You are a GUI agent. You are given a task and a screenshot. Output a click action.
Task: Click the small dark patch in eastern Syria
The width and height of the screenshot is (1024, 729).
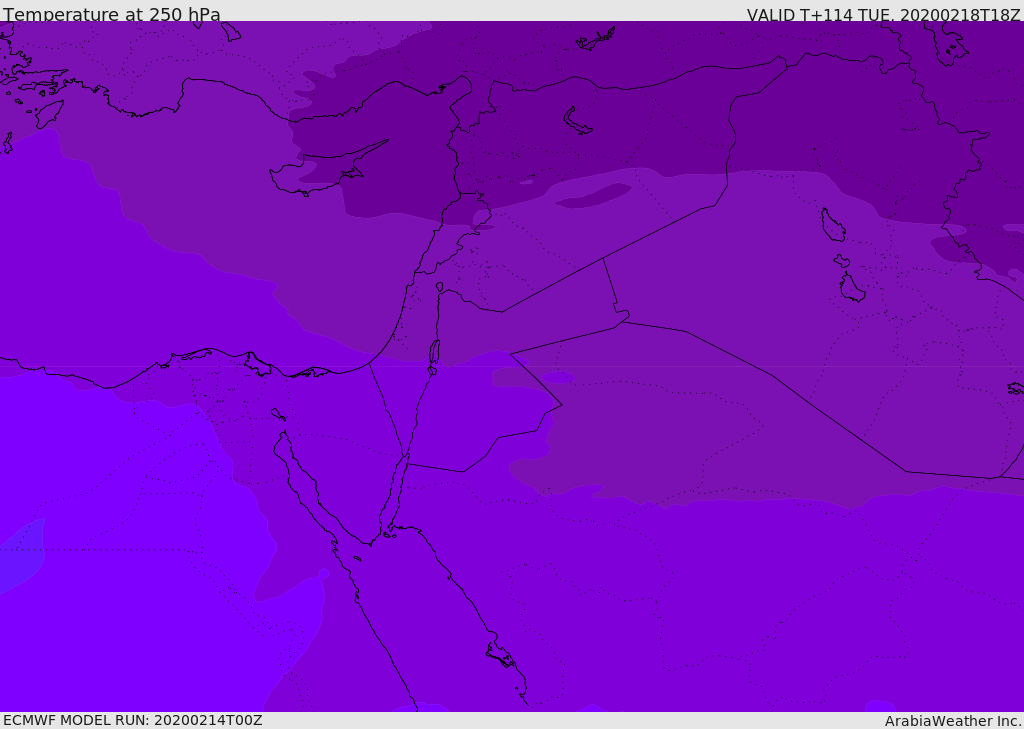pos(594,196)
